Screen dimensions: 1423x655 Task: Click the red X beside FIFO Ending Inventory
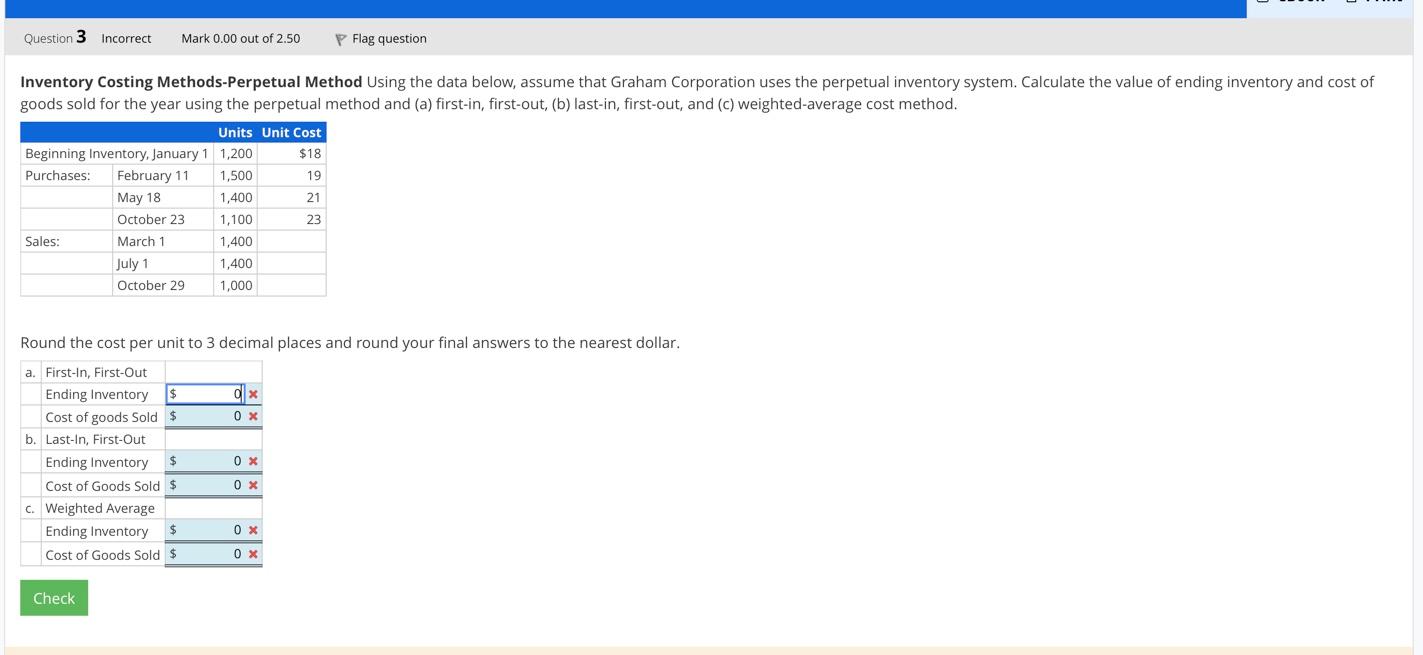tap(251, 393)
